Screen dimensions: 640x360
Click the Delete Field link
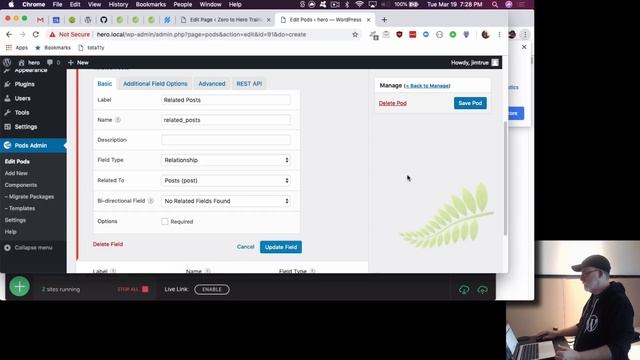[108, 244]
